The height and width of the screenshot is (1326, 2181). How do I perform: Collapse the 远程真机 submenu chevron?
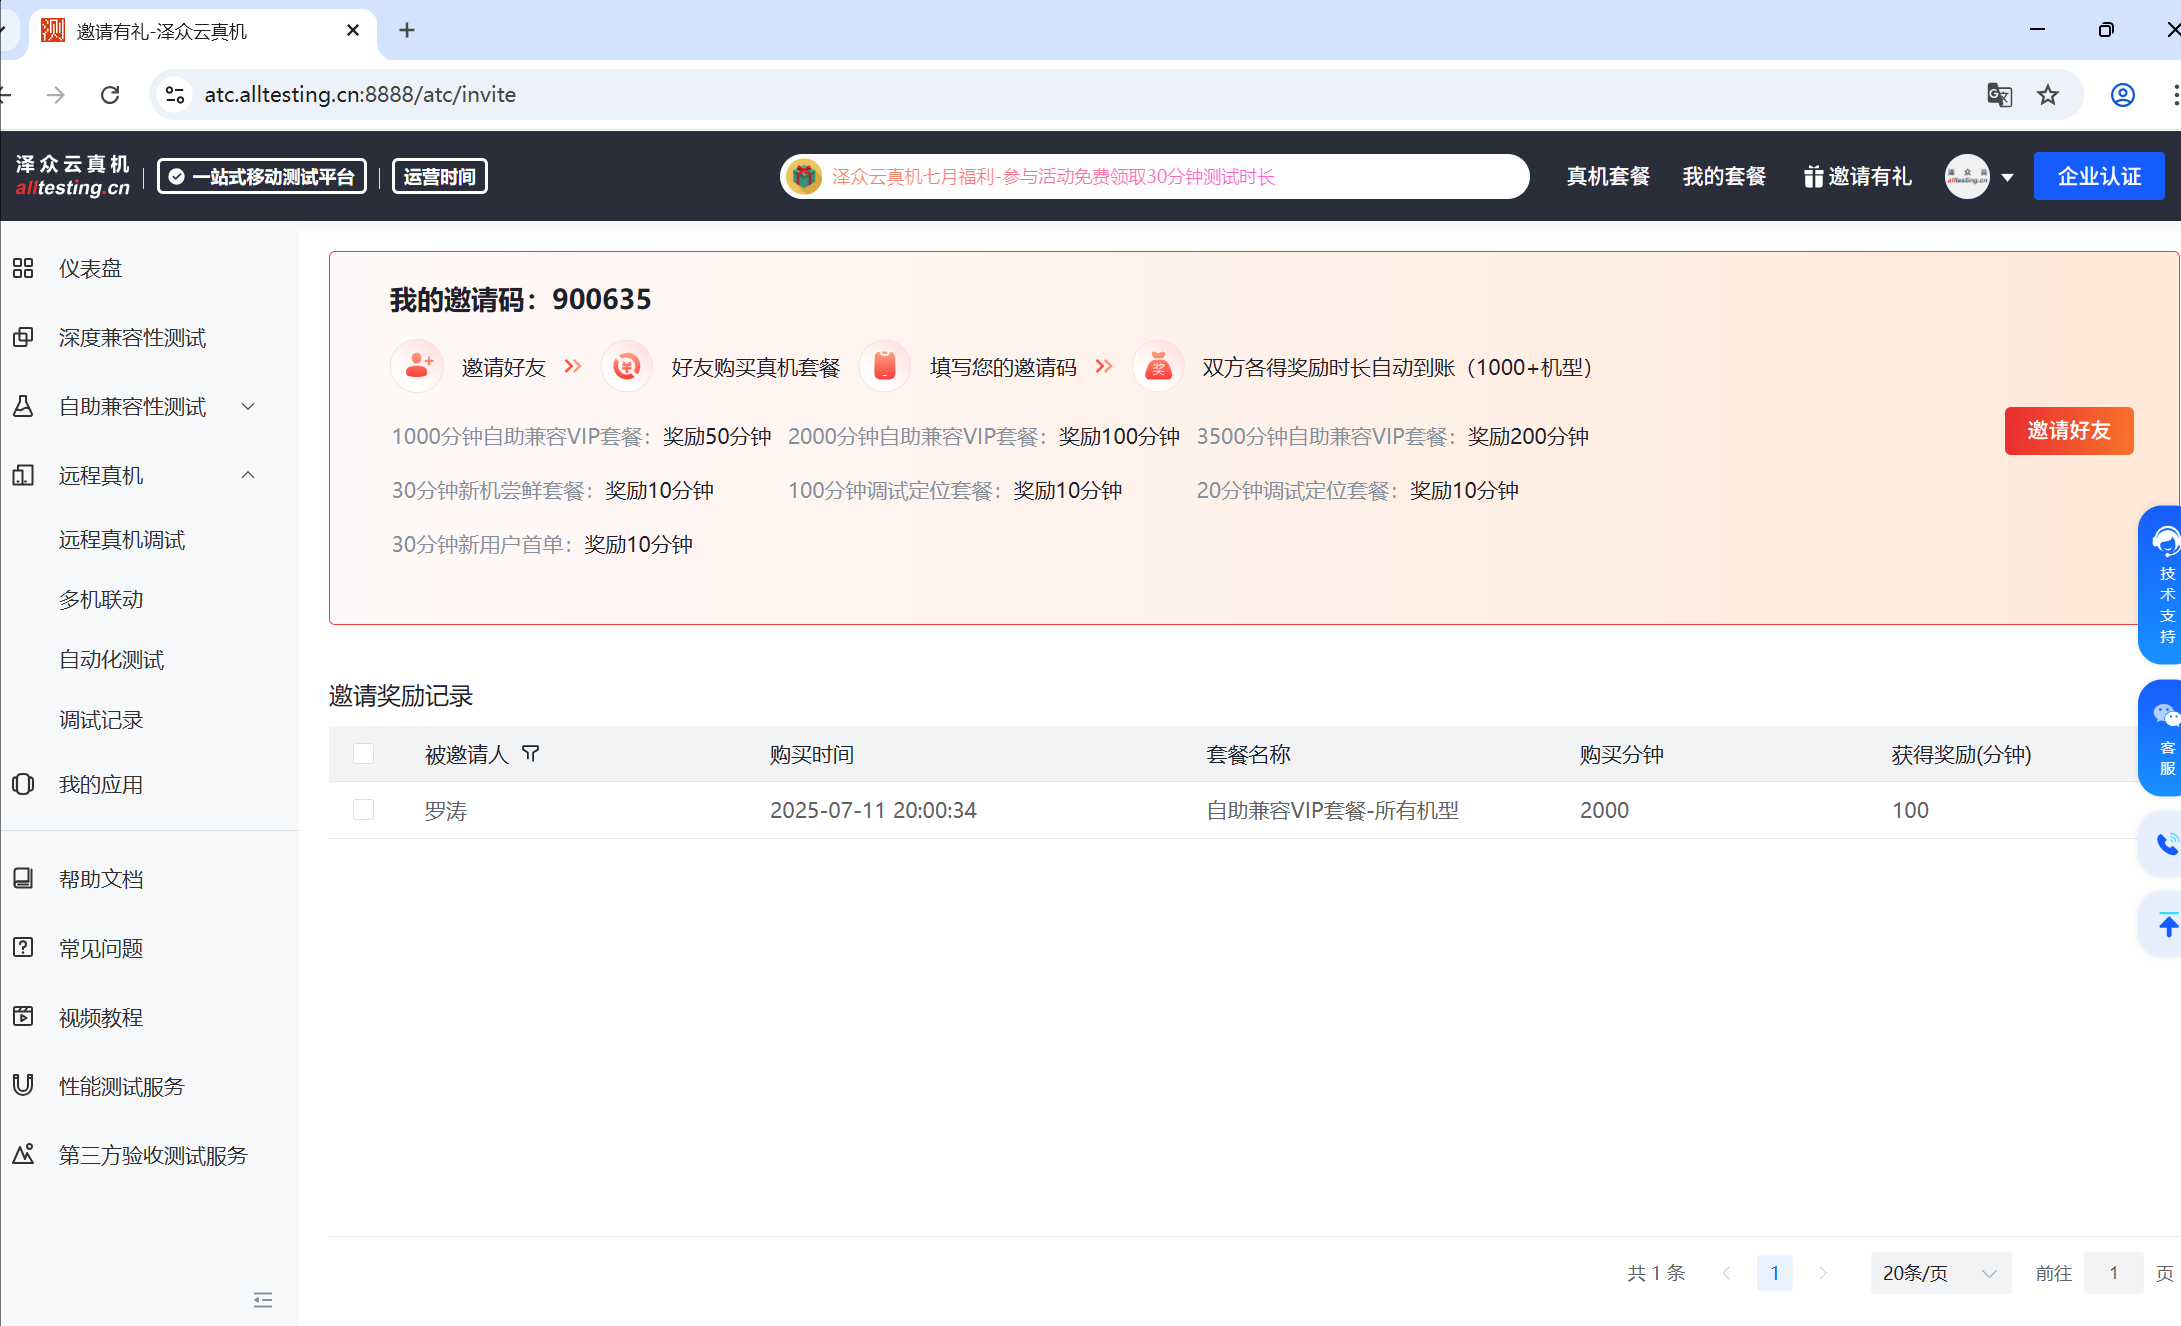tap(248, 475)
